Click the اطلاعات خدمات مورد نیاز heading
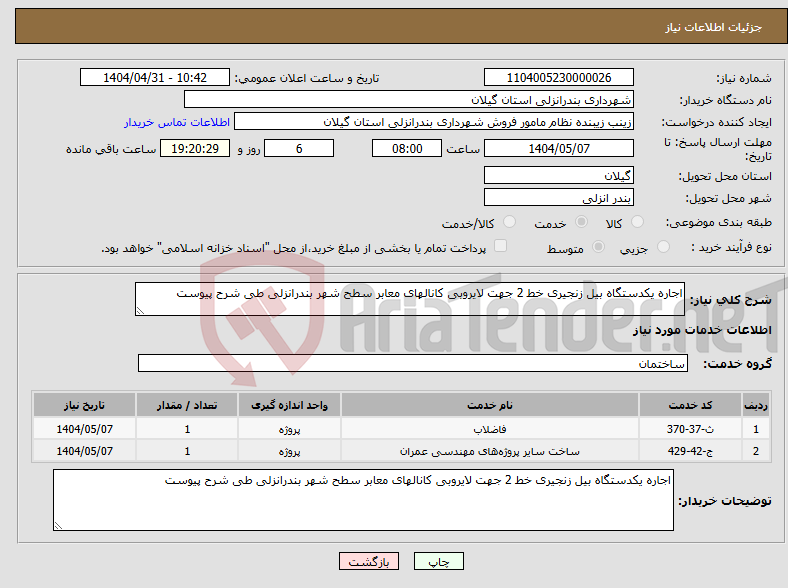Image resolution: width=788 pixels, height=588 pixels. click(702, 330)
